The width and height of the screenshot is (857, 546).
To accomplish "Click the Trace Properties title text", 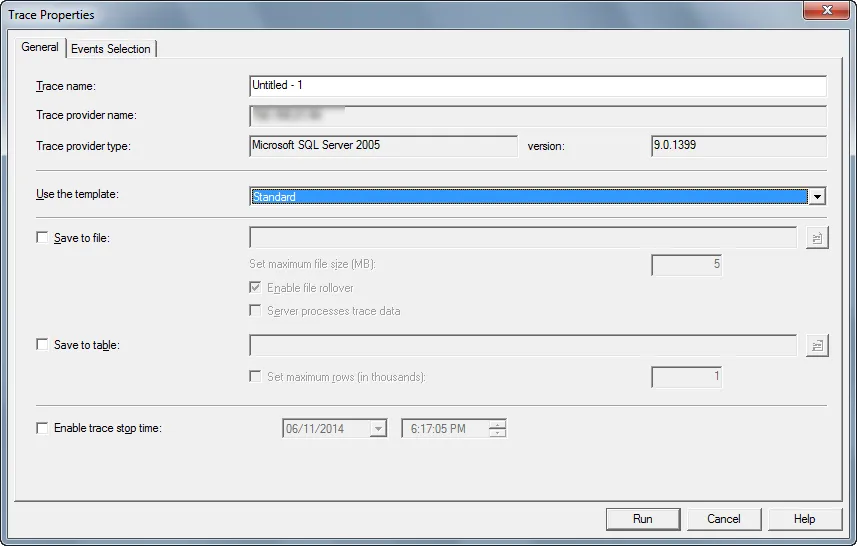I will point(51,15).
